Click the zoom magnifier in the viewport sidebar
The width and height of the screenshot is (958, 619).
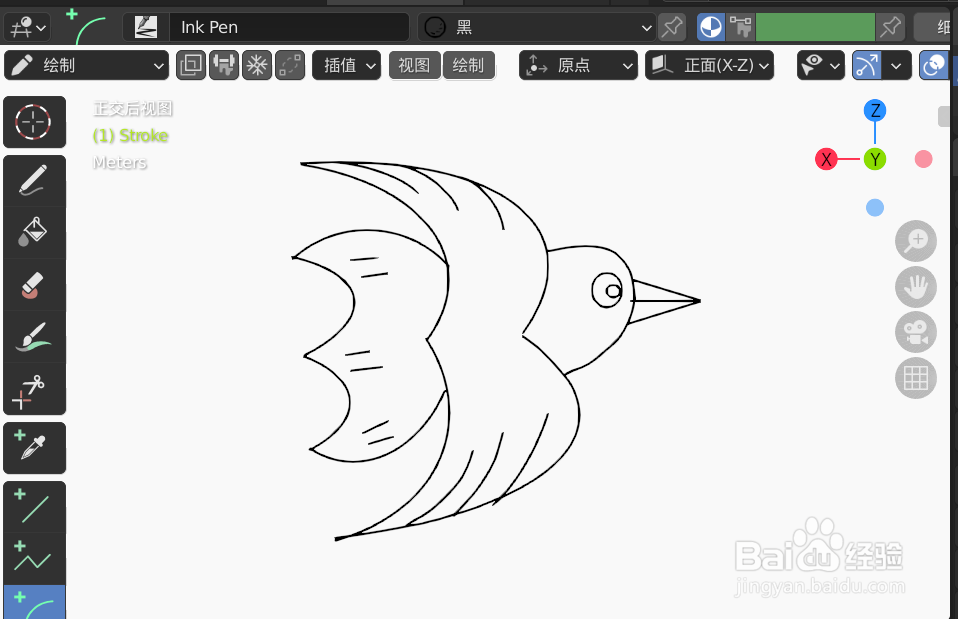tap(915, 241)
